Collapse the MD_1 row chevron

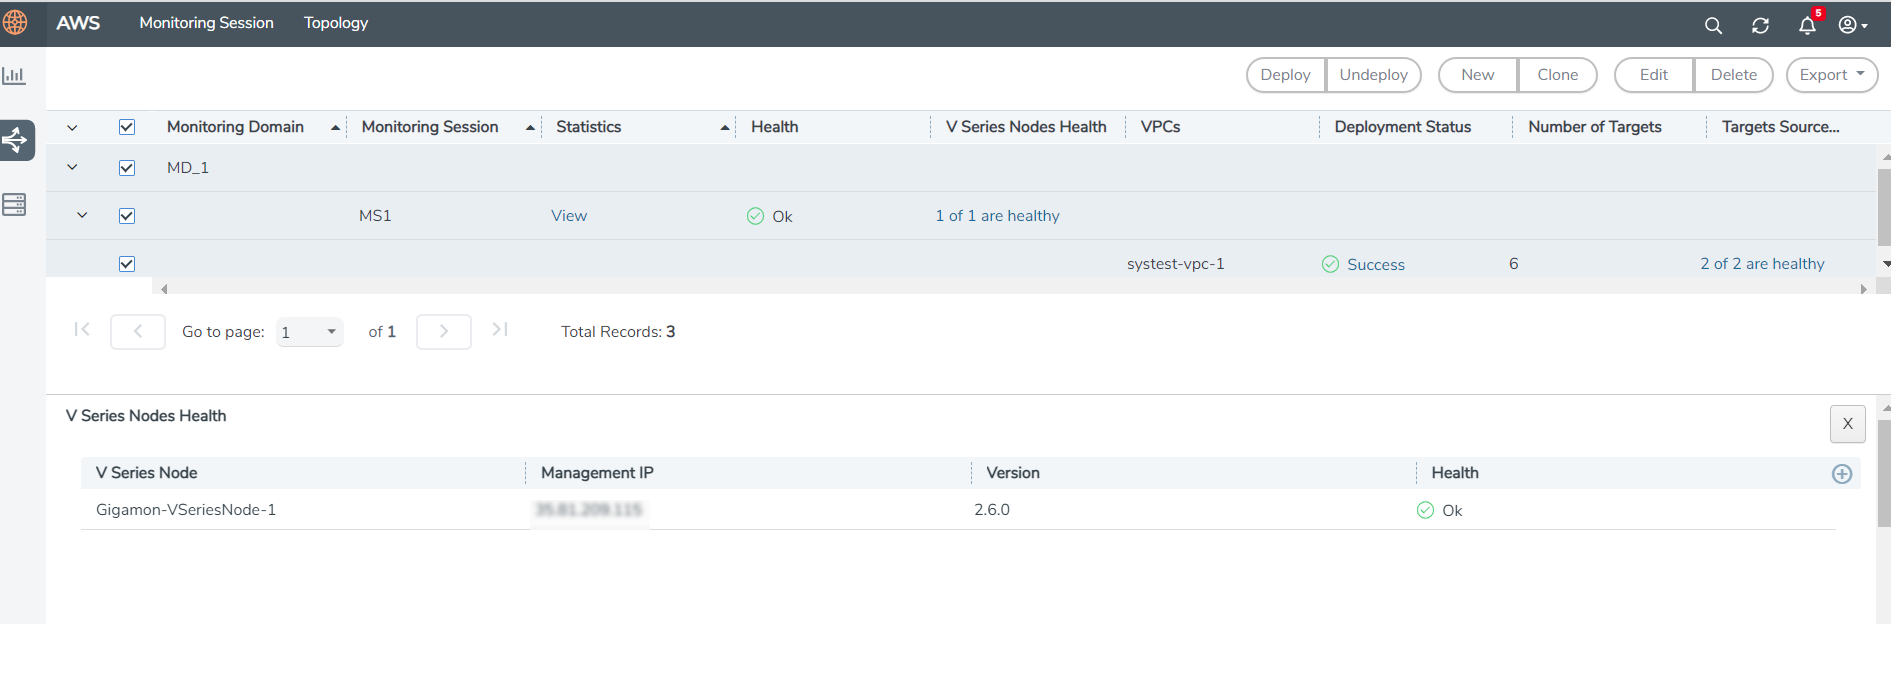coord(72,168)
